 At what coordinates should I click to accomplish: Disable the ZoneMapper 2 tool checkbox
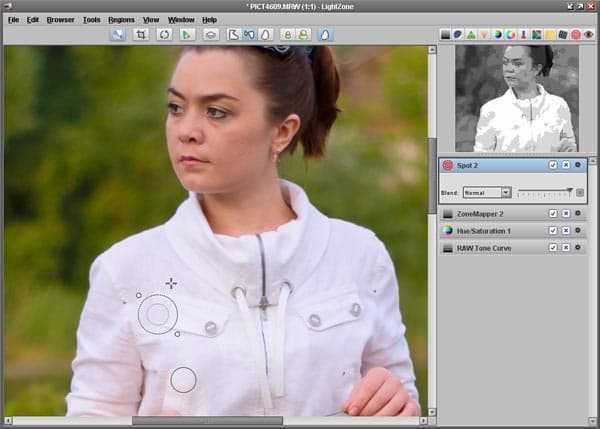553,214
